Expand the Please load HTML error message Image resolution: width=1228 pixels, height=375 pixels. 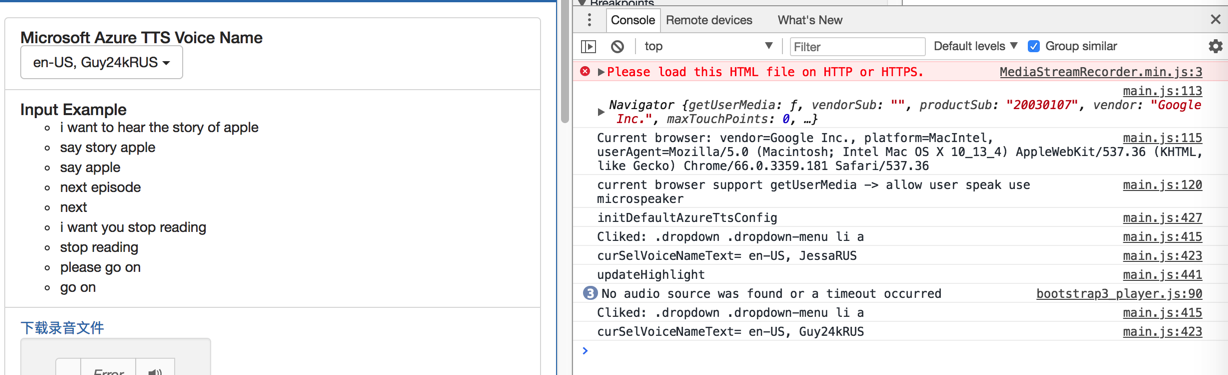[x=601, y=72]
